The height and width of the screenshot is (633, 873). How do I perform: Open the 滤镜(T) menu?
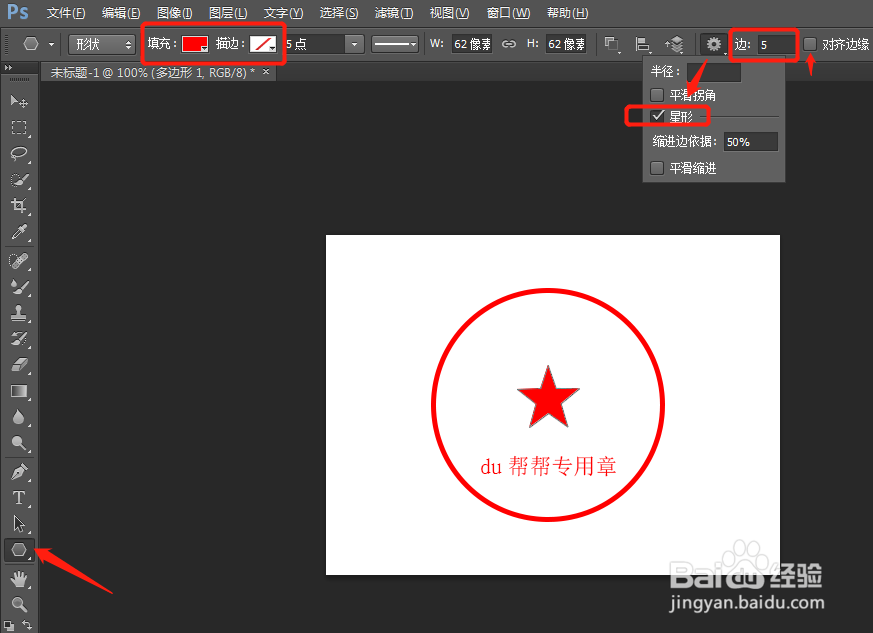pyautogui.click(x=394, y=13)
